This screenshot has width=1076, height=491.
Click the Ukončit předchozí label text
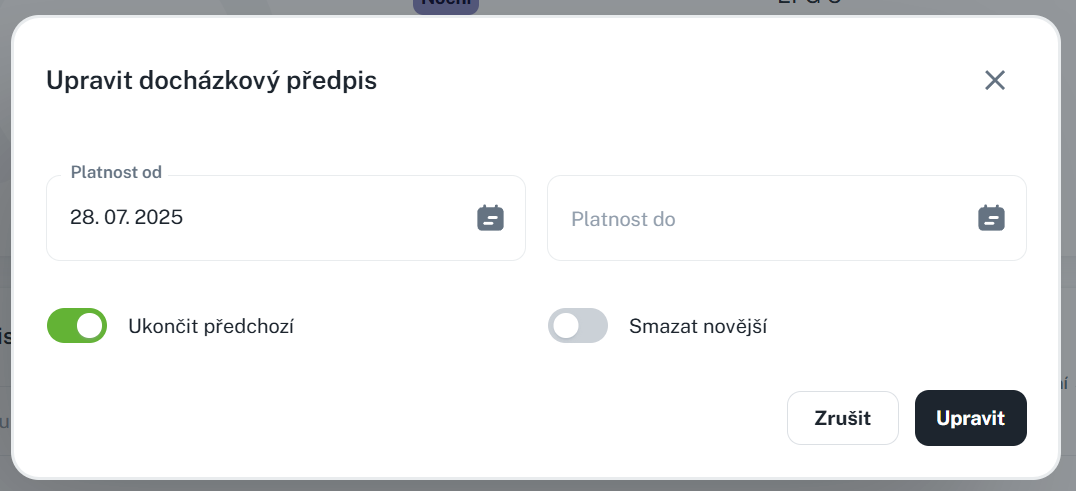tap(211, 326)
